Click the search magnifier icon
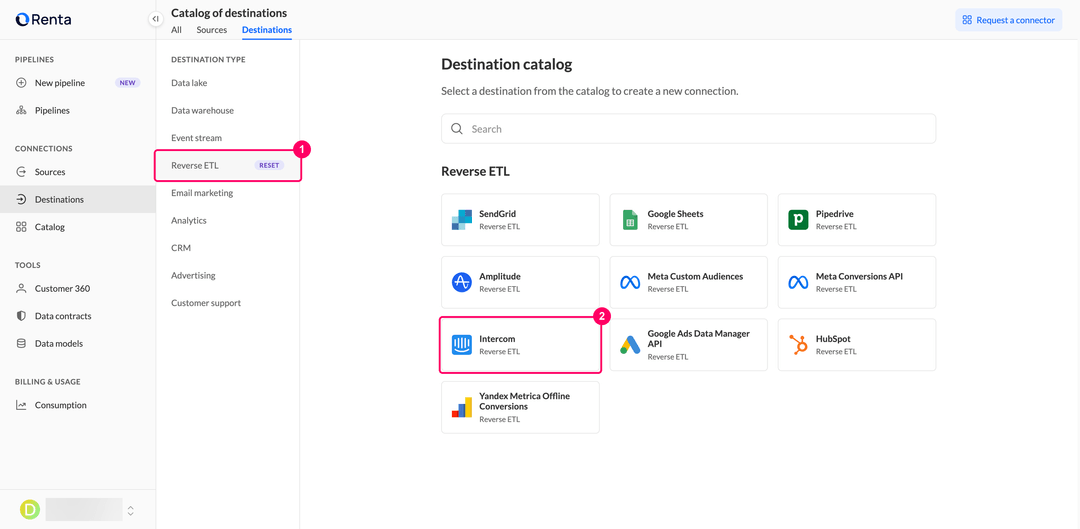Screen dimensions: 1080x529 pos(457,129)
